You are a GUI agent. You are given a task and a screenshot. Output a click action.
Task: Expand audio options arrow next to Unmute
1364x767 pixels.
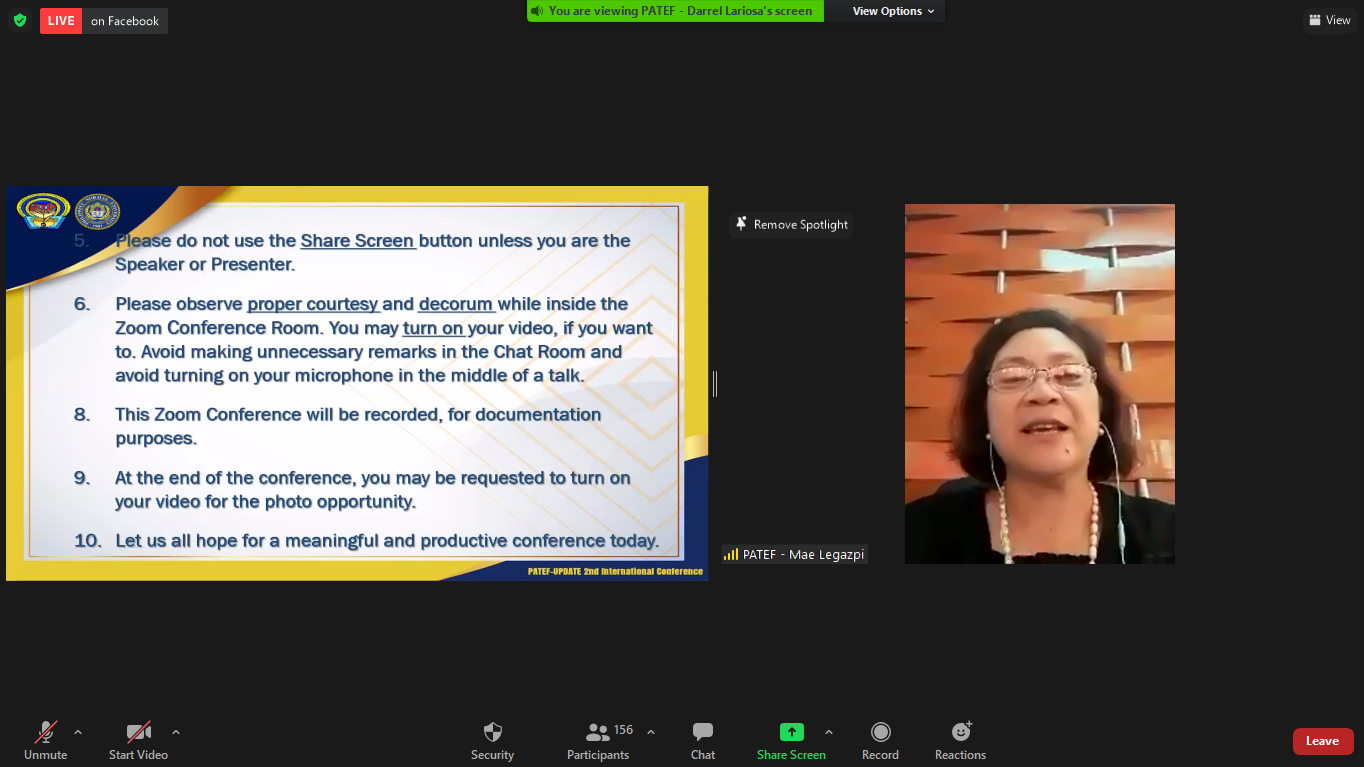(x=78, y=732)
